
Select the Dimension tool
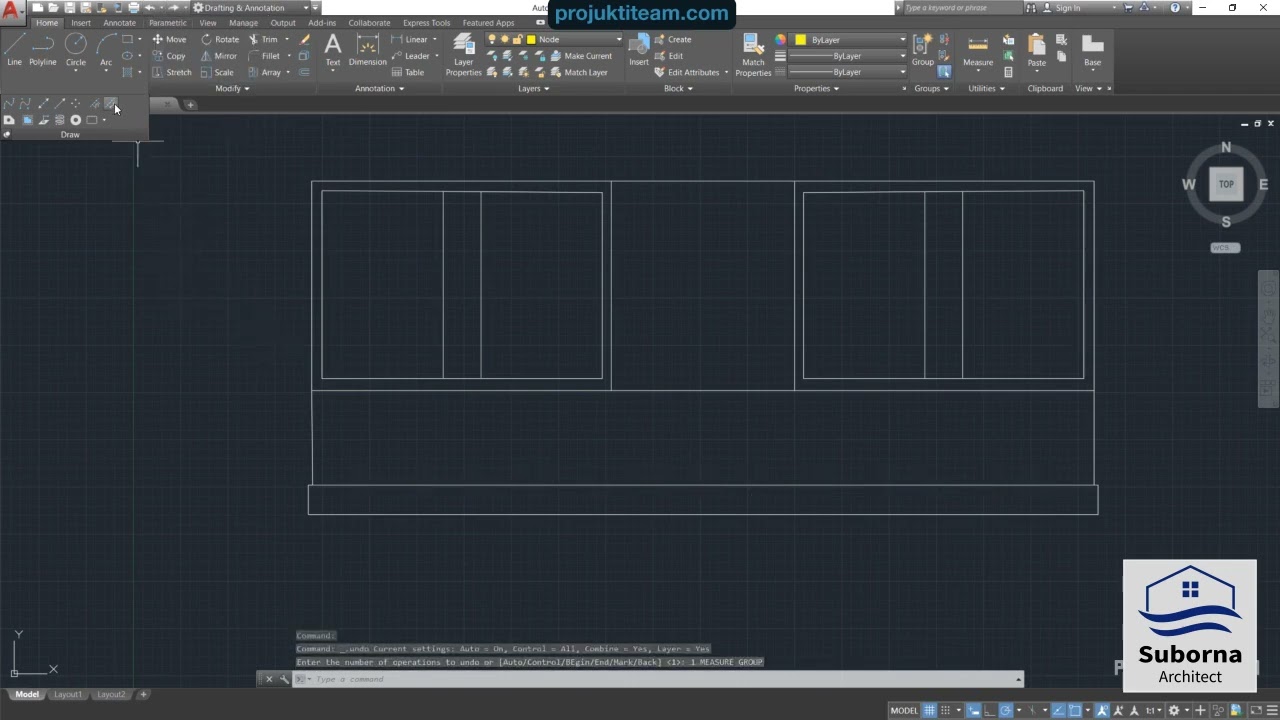(x=368, y=50)
